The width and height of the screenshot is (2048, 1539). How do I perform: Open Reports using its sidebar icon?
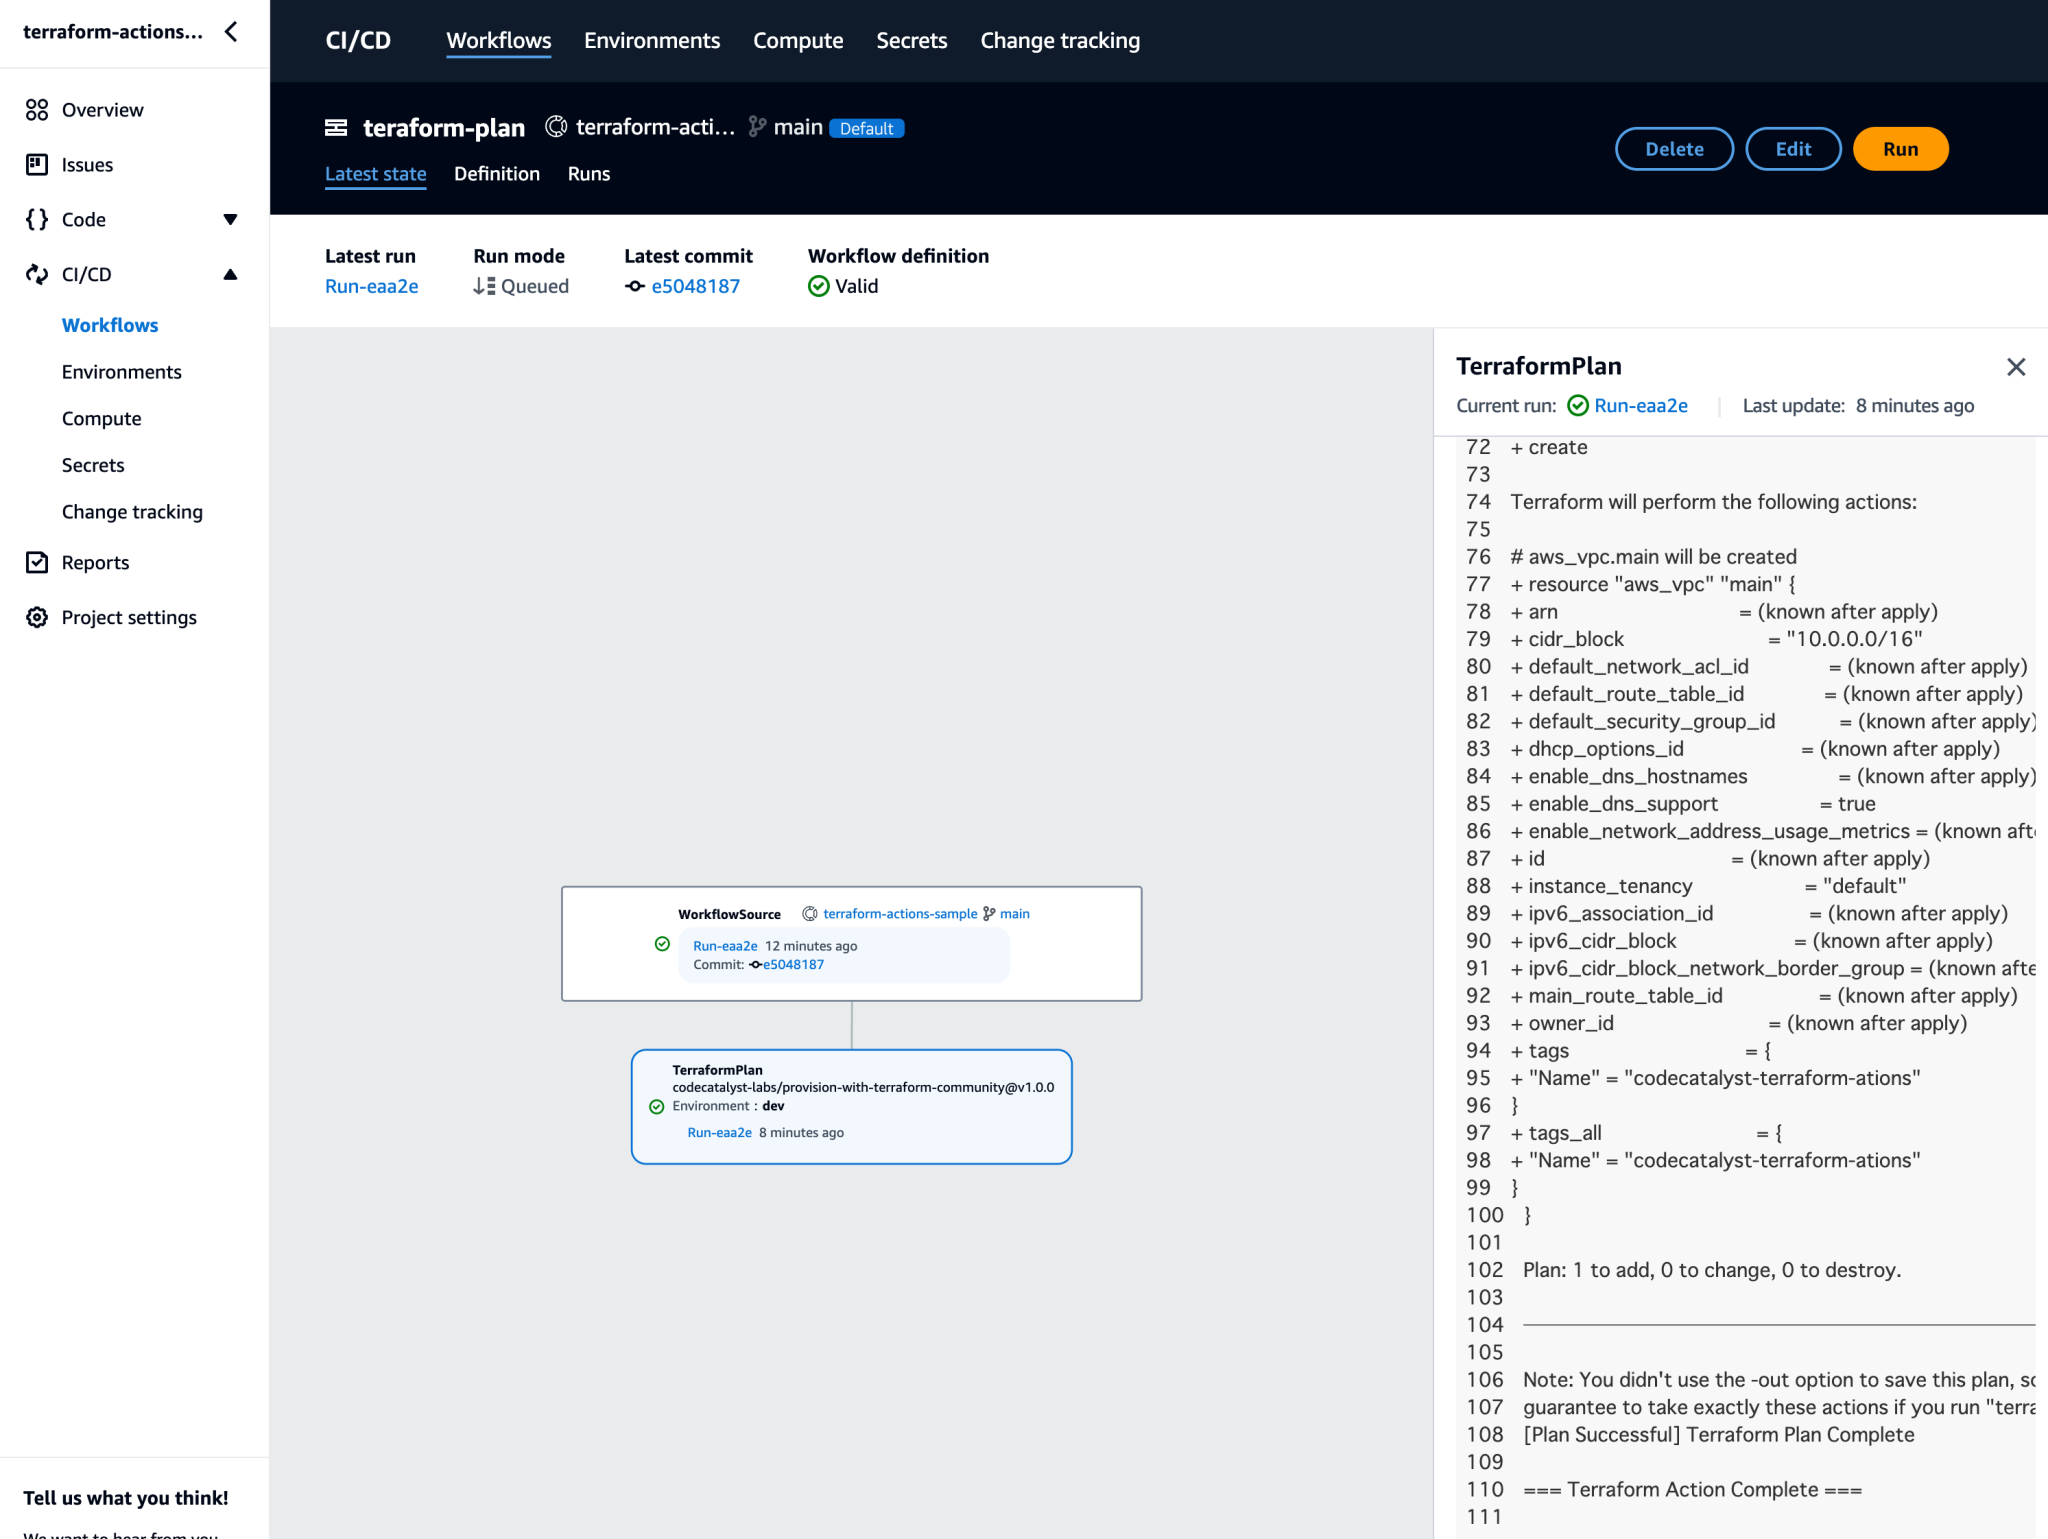pyautogui.click(x=37, y=562)
